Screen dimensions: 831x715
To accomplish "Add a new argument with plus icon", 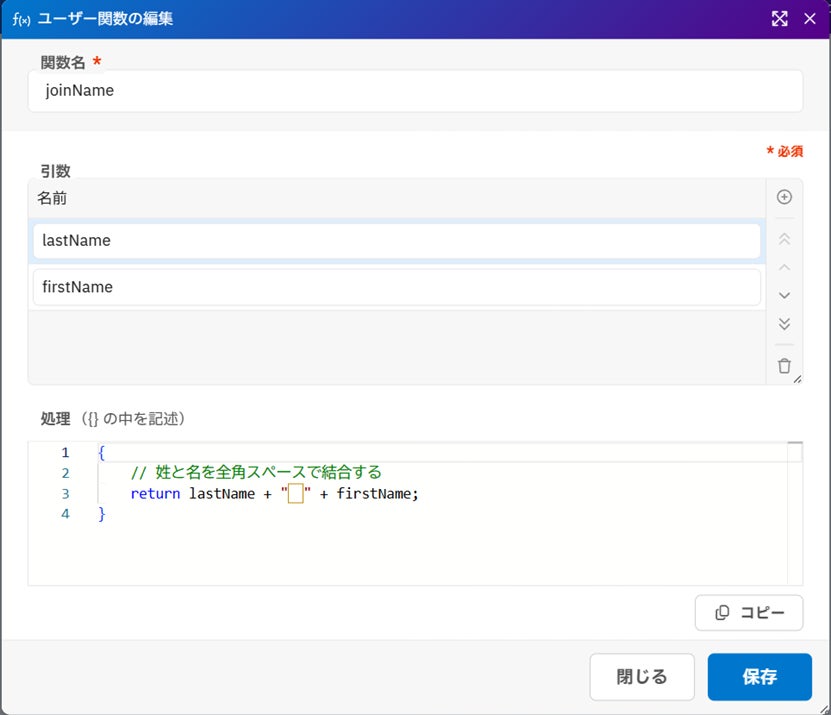I will click(x=784, y=197).
